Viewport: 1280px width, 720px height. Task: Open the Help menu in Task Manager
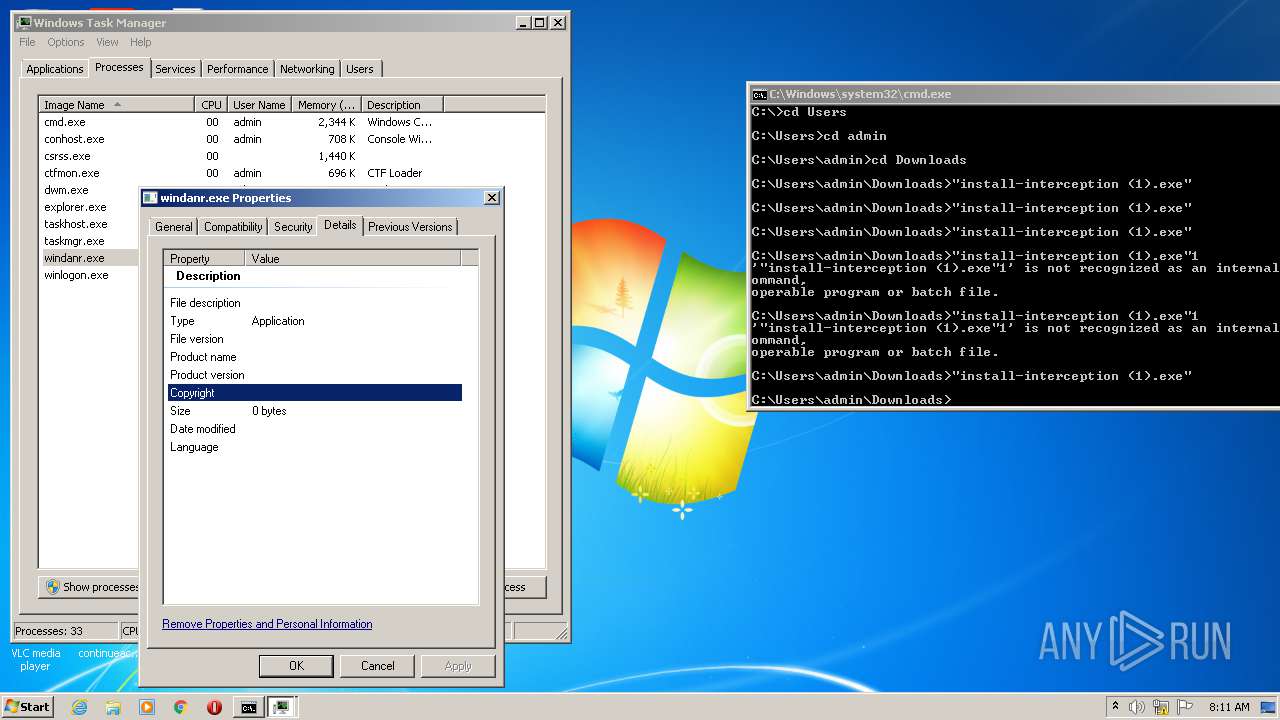(141, 42)
